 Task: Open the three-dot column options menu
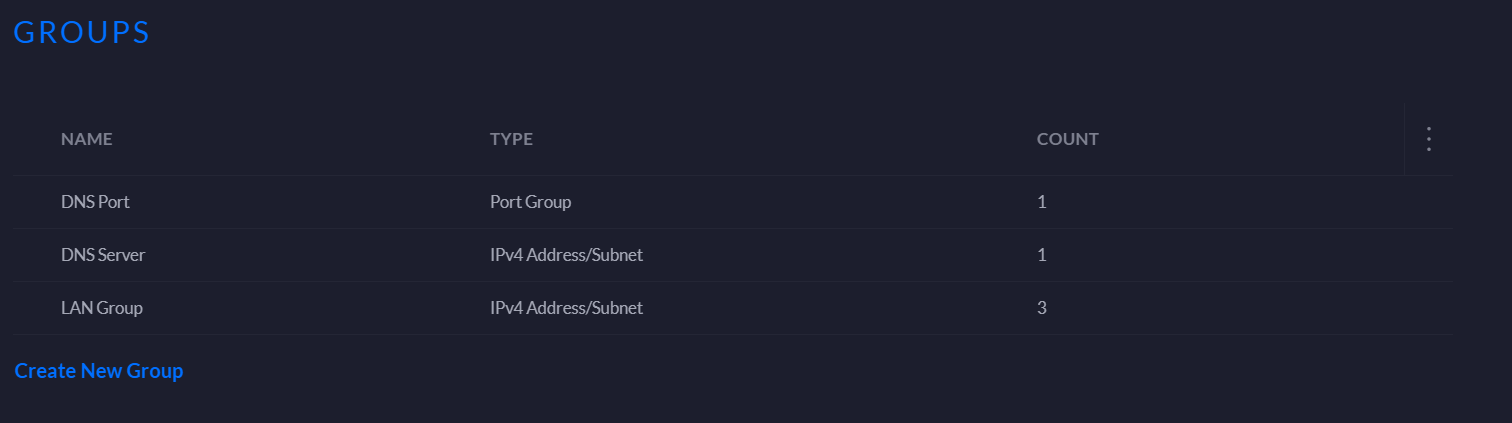click(x=1429, y=139)
